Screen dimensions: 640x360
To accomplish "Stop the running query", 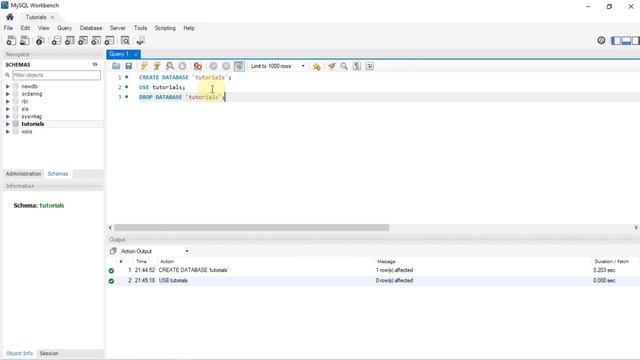I will pos(182,66).
